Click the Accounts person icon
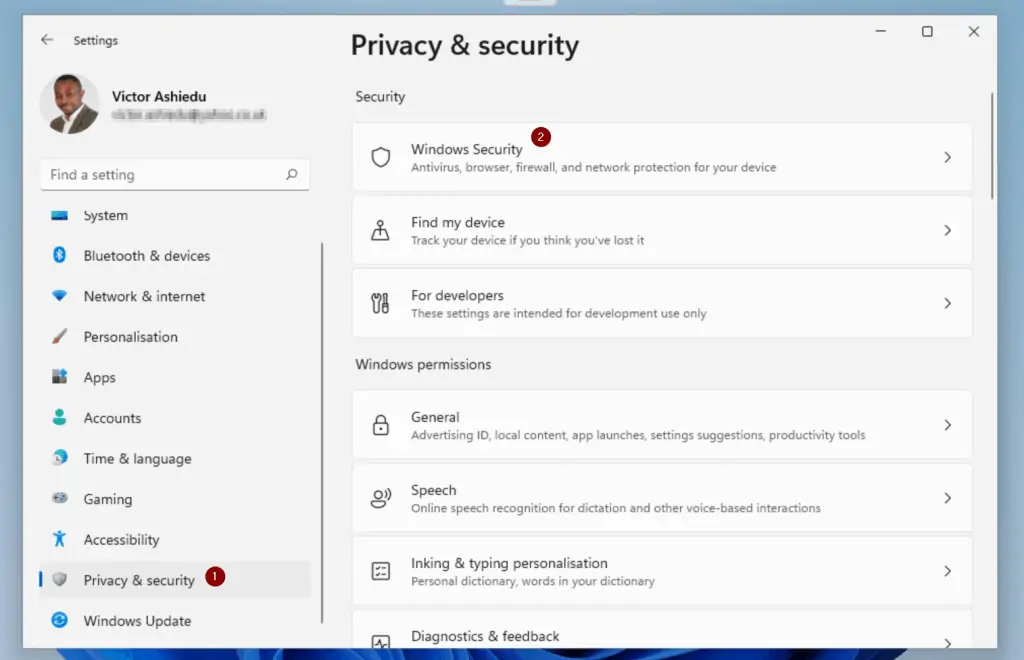1024x660 pixels. (x=59, y=417)
